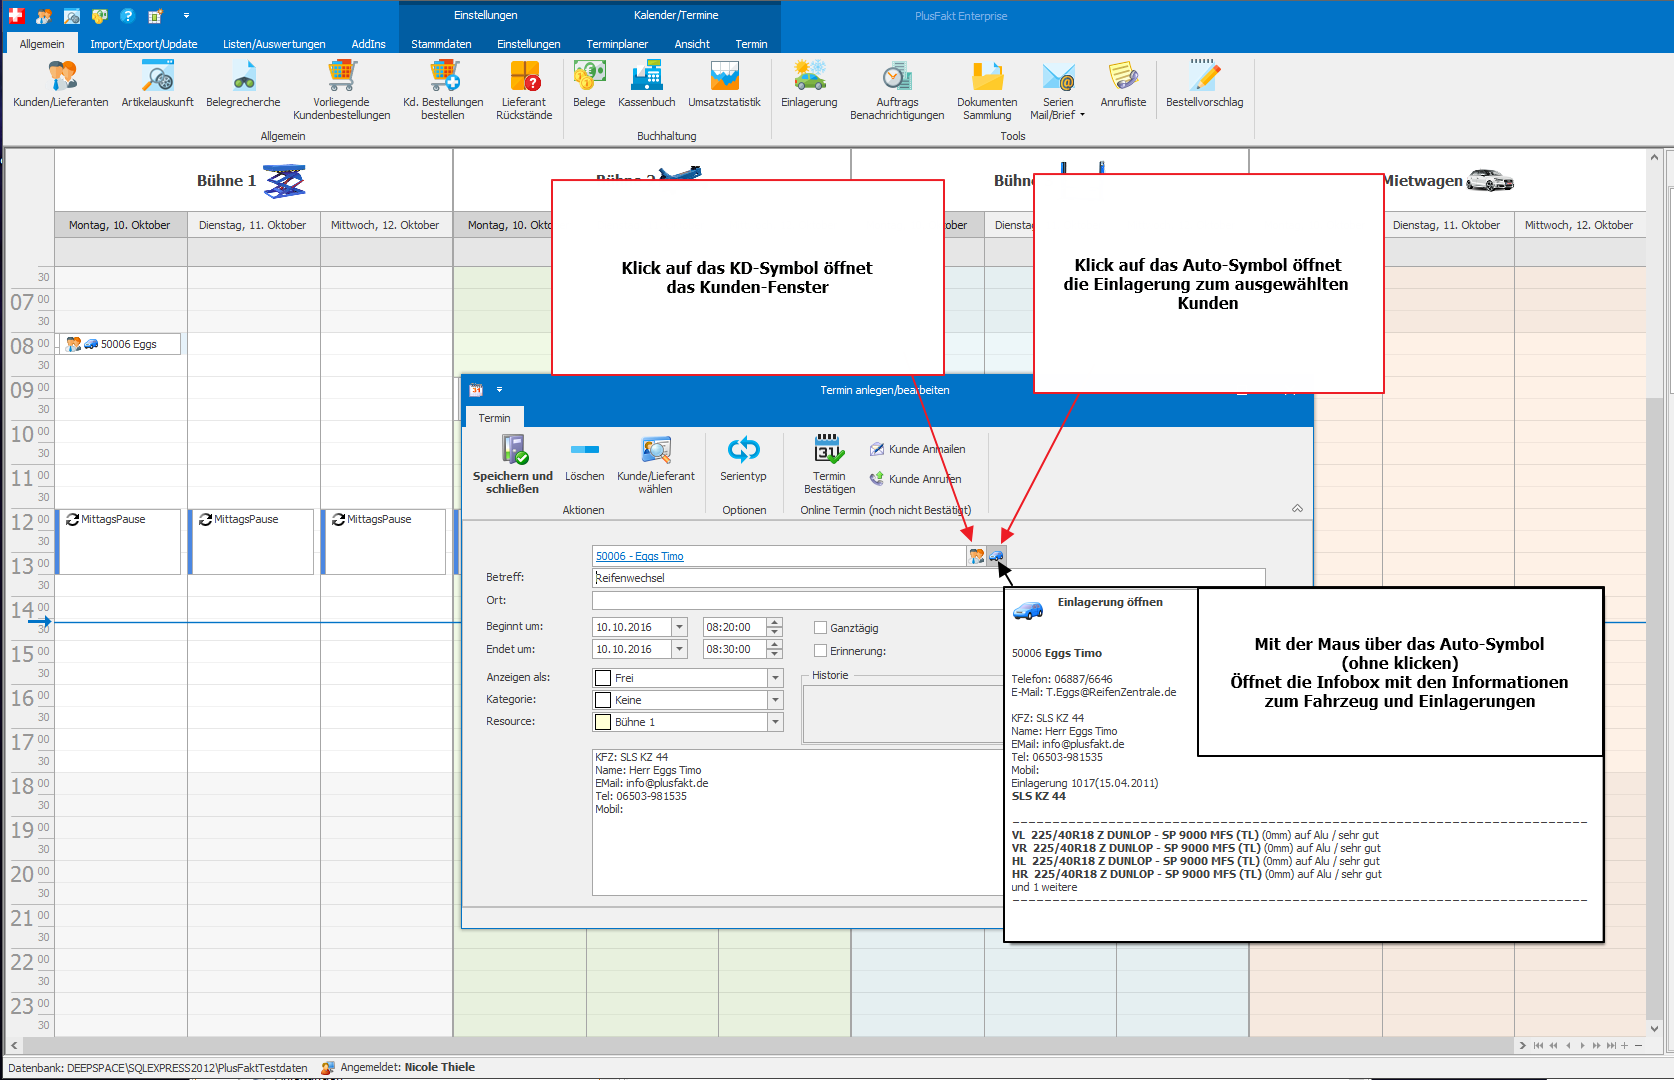Click the notes text area with KFZ details
Image resolution: width=1674 pixels, height=1080 pixels.
coord(798,822)
